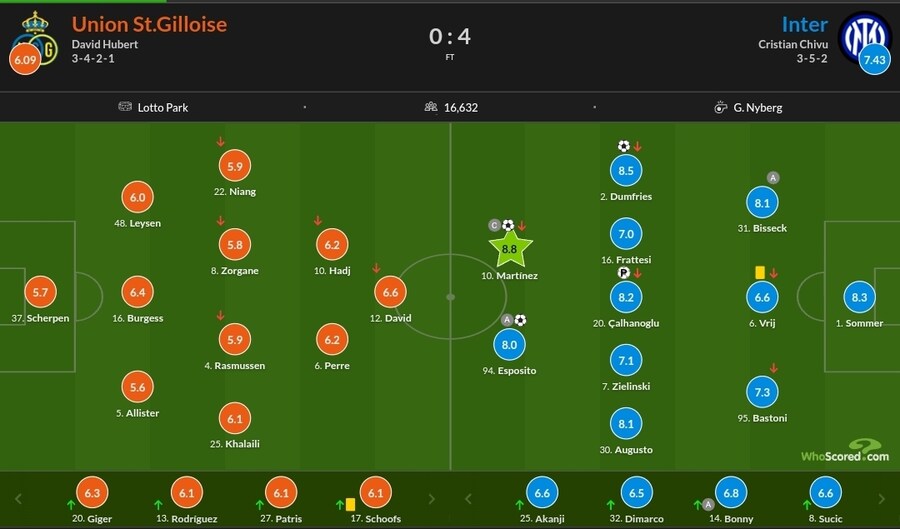The image size is (900, 529).
Task: Select Sommer's 8.3 rating circle
Action: (x=860, y=298)
